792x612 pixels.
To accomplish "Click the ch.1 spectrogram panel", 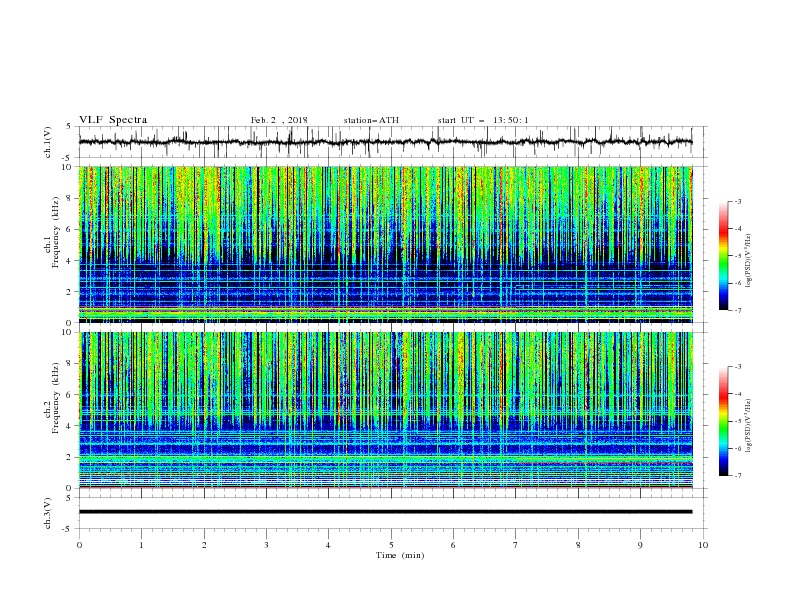I will 385,244.
